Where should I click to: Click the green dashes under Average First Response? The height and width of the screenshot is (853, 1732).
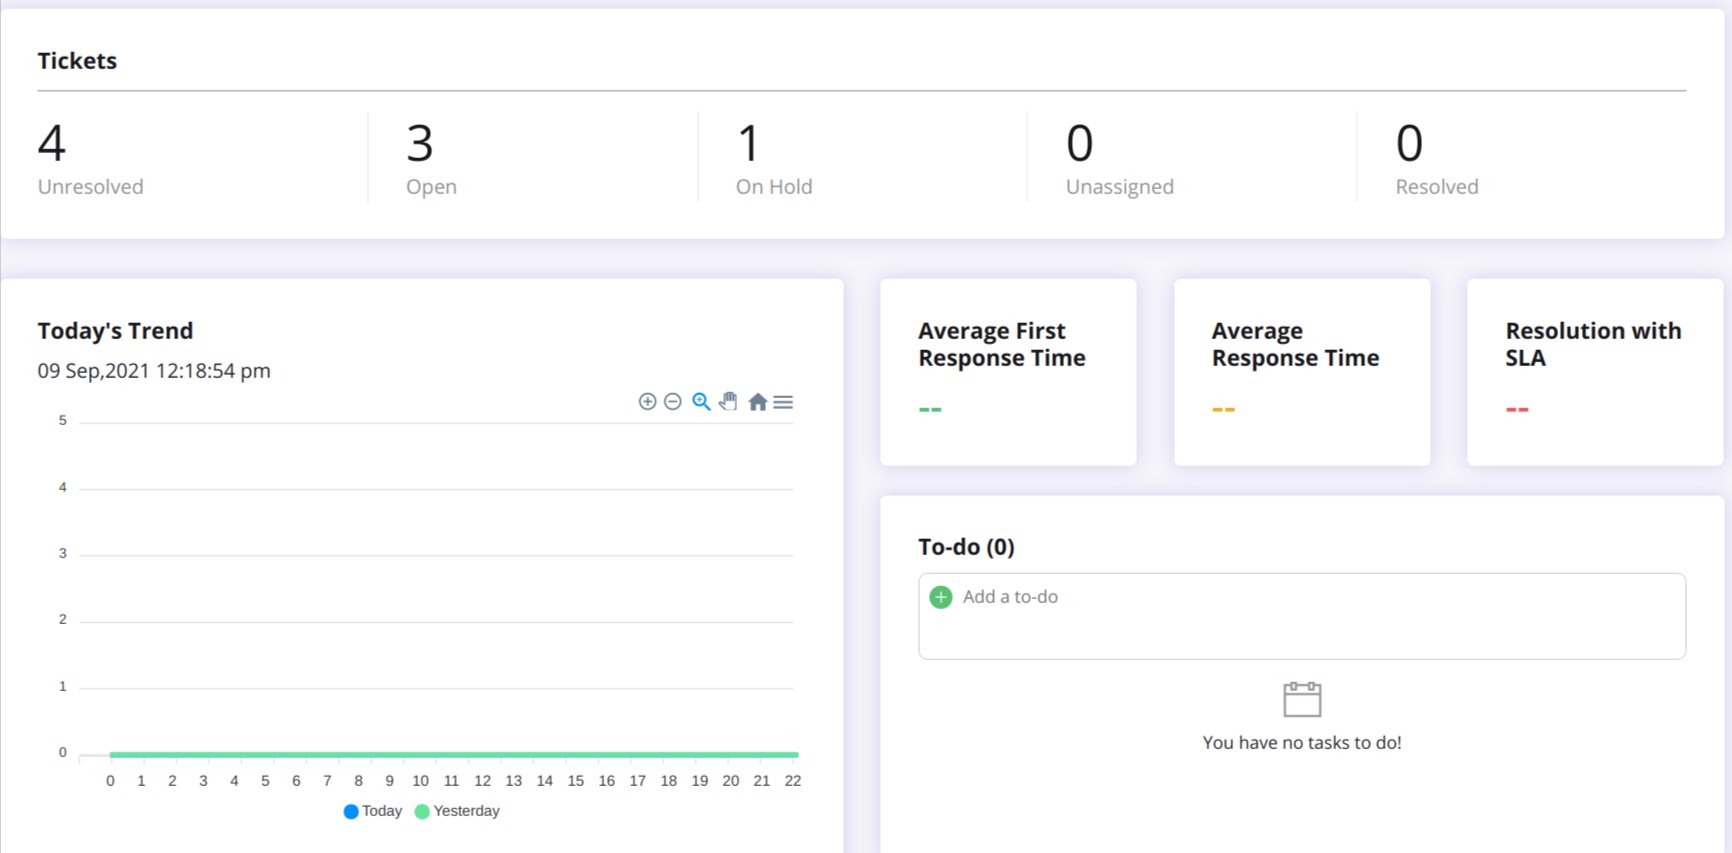(930, 409)
